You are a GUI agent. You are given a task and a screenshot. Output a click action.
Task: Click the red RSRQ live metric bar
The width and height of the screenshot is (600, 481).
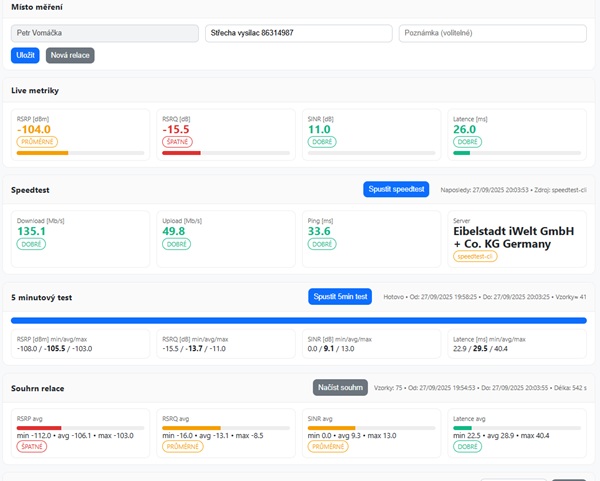pos(182,153)
